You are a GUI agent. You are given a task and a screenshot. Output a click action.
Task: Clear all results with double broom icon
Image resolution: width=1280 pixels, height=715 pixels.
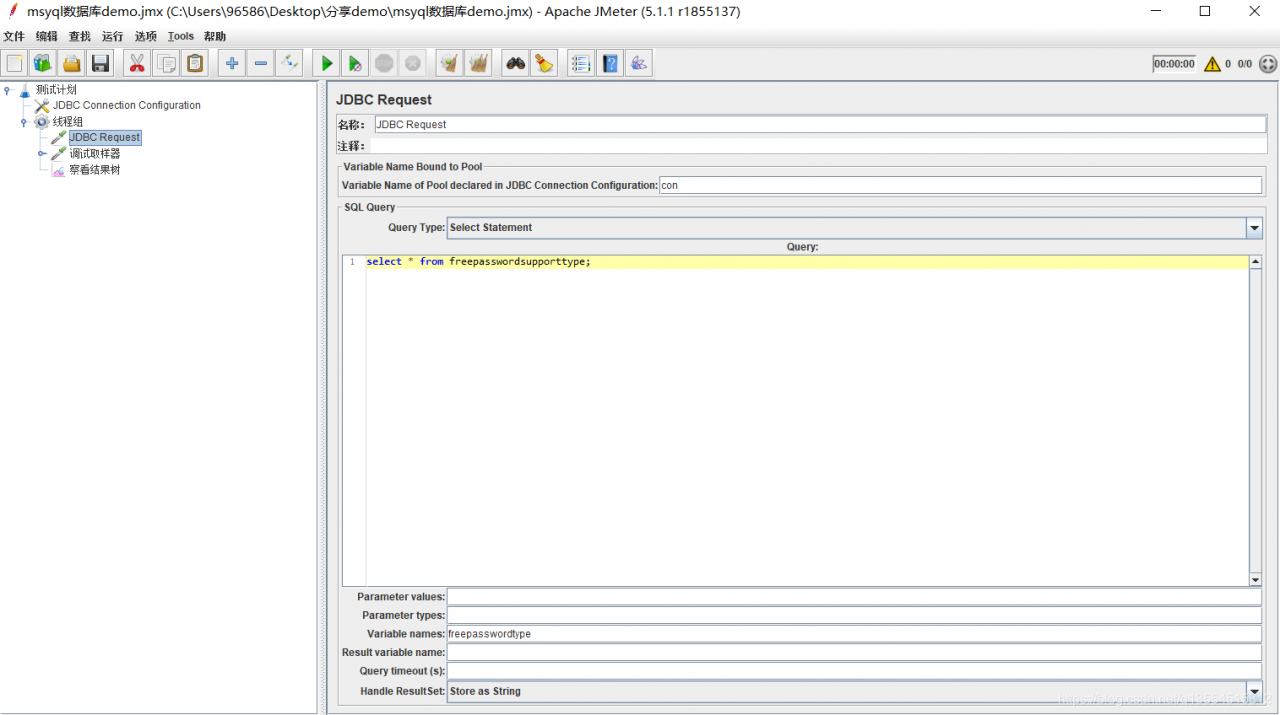click(x=478, y=64)
